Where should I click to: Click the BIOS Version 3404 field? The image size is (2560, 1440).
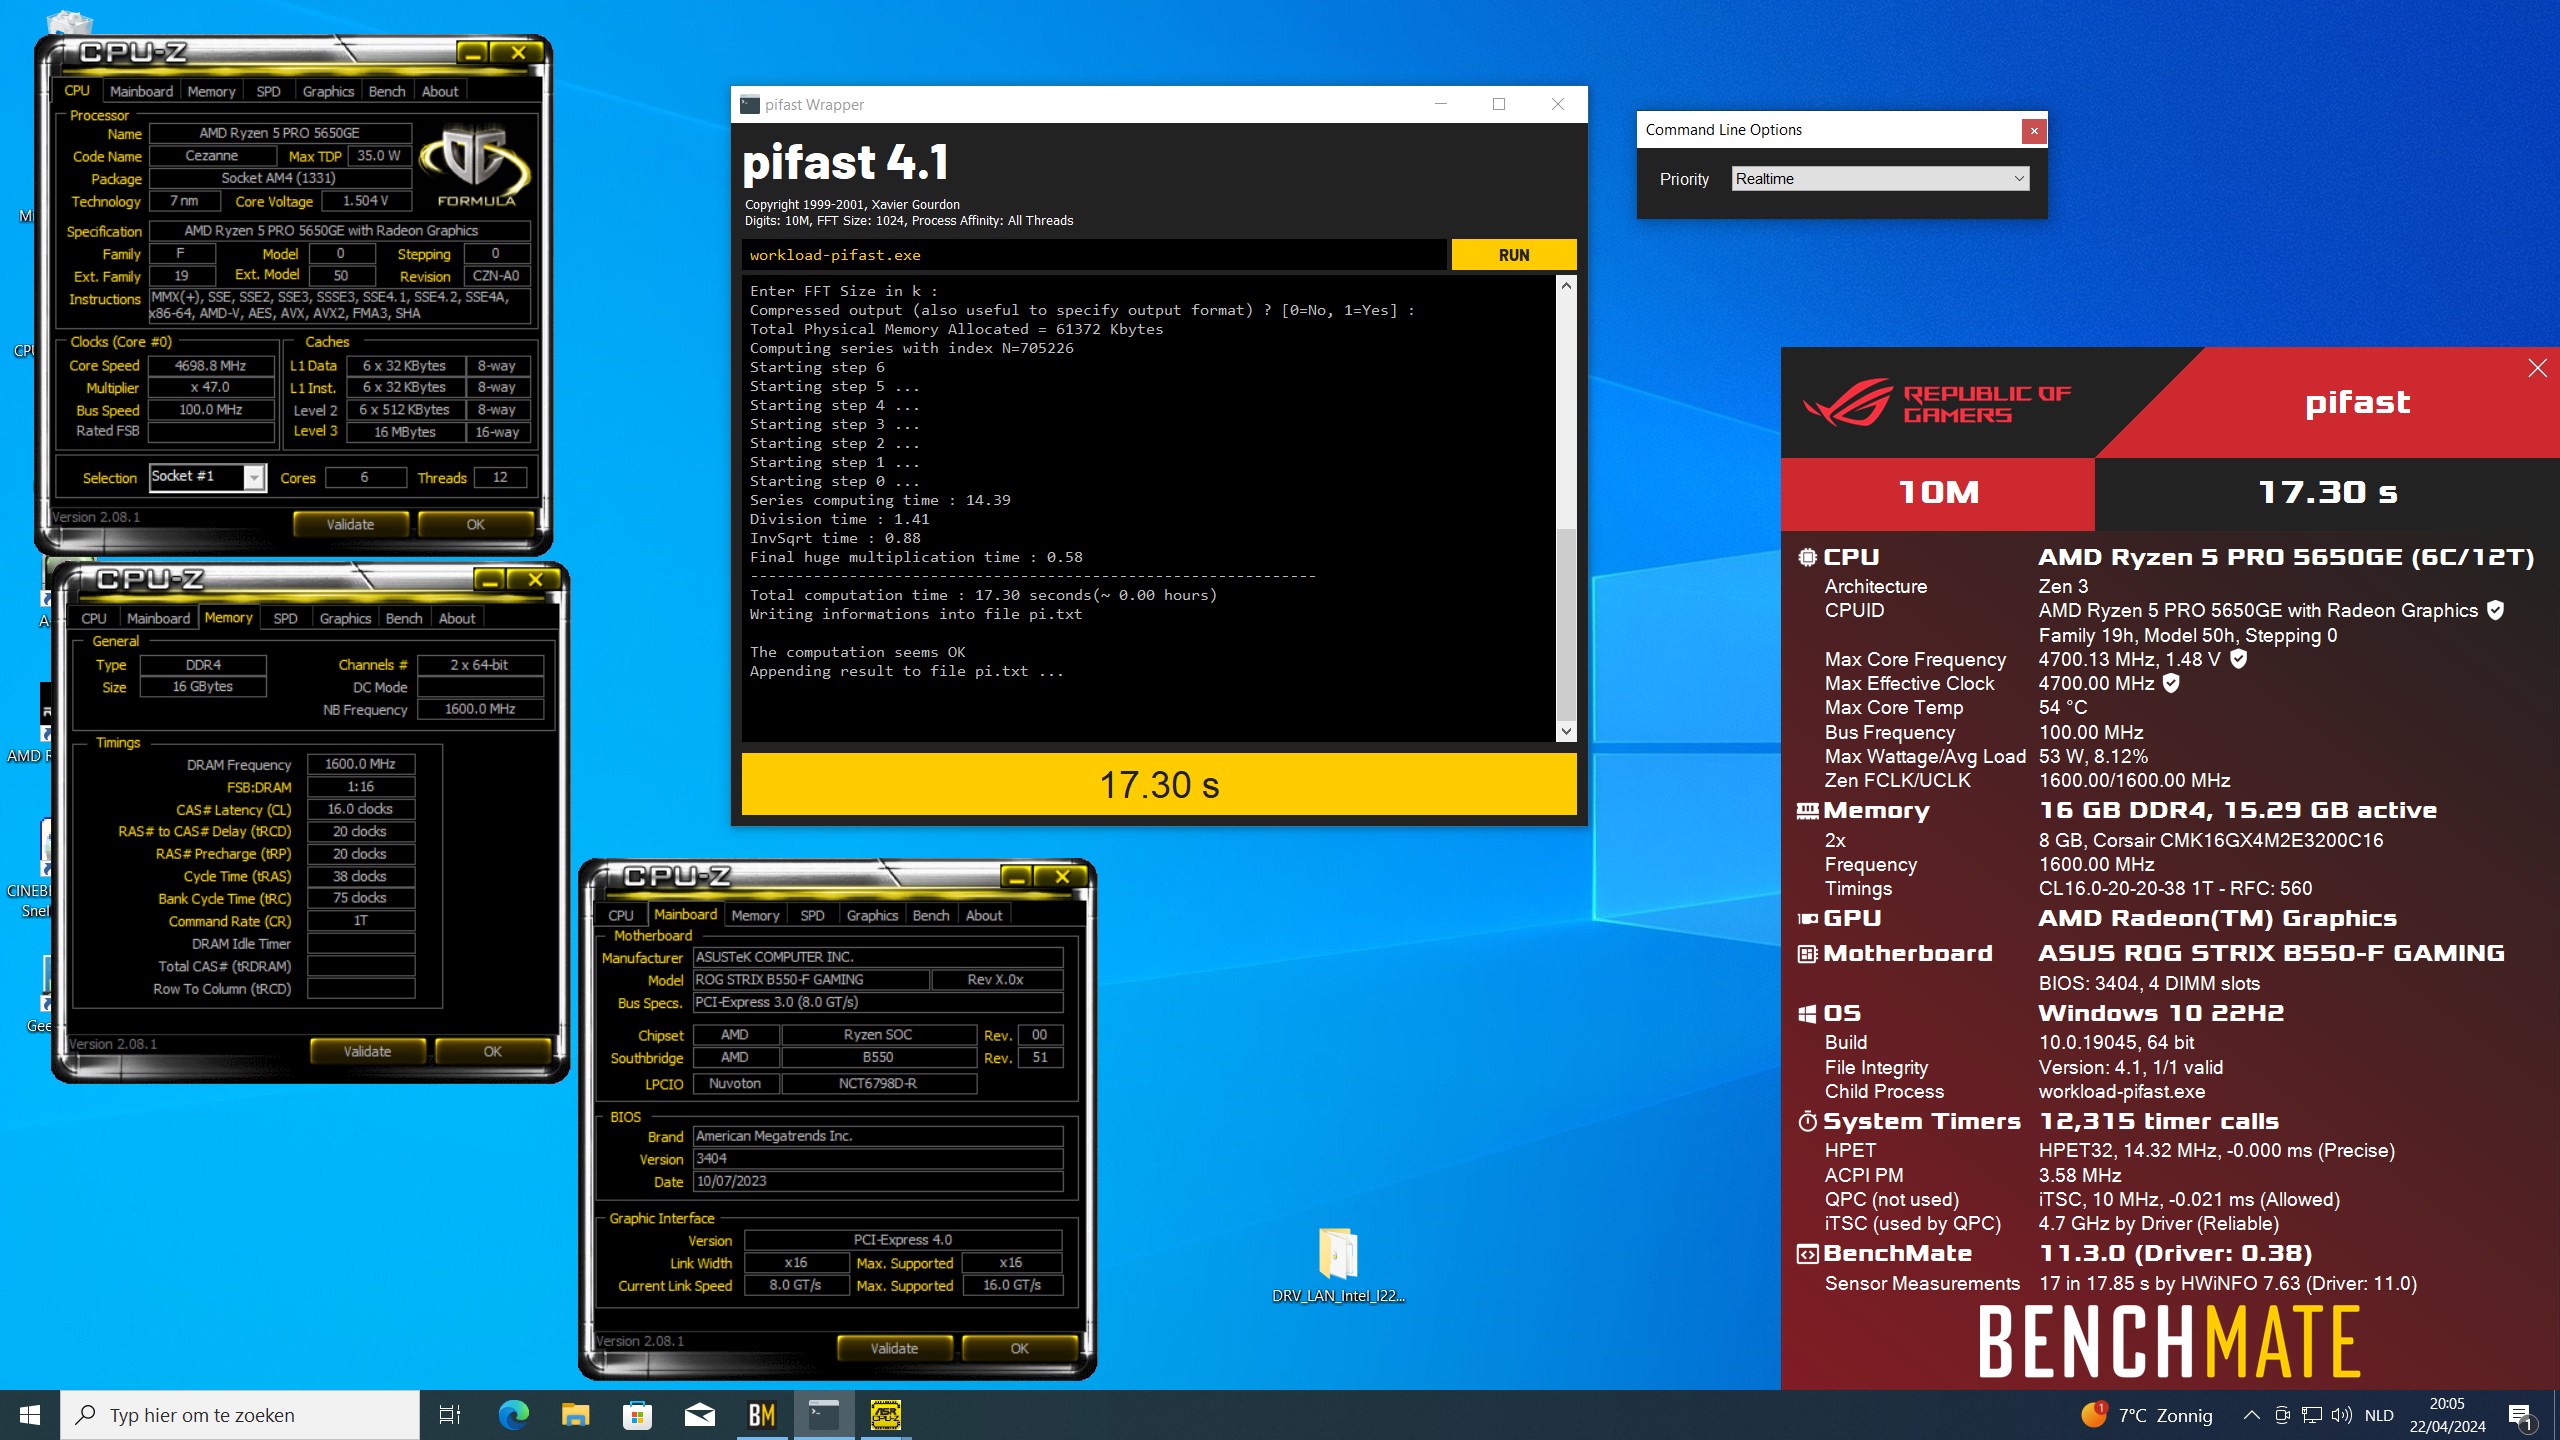[878, 1158]
